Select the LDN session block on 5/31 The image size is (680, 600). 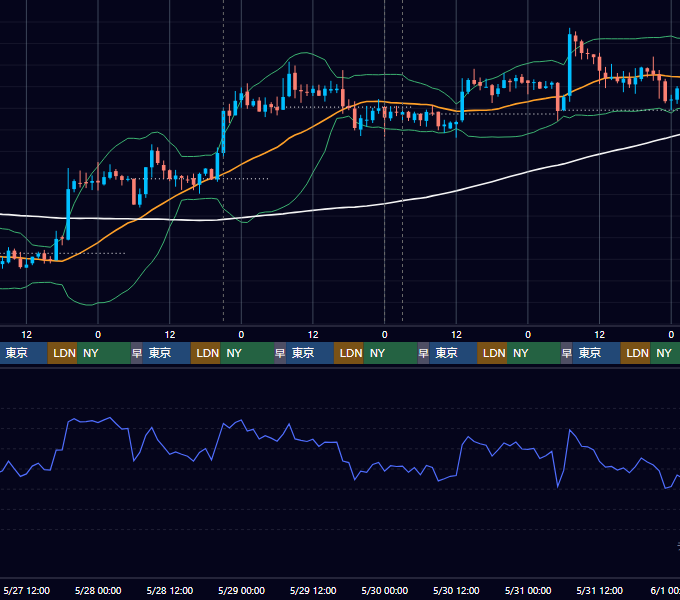click(635, 353)
